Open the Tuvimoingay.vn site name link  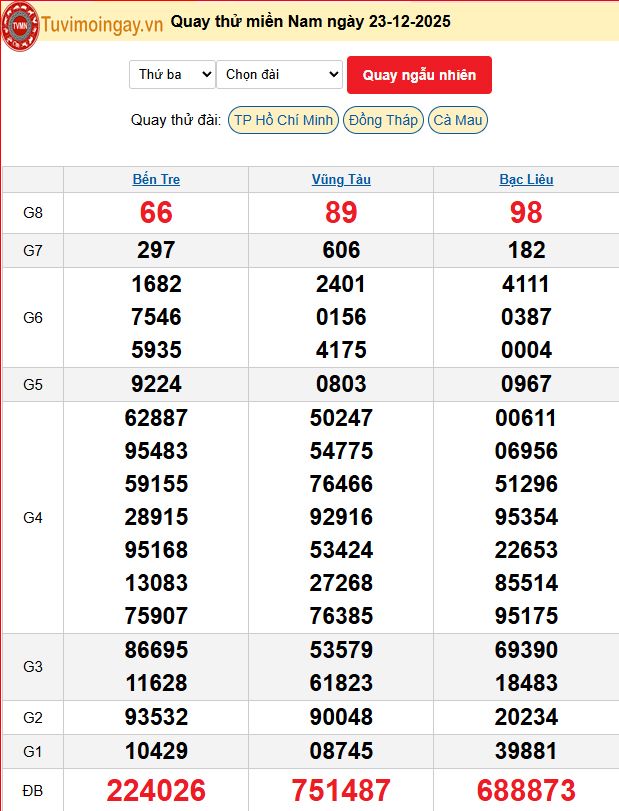pyautogui.click(x=101, y=22)
